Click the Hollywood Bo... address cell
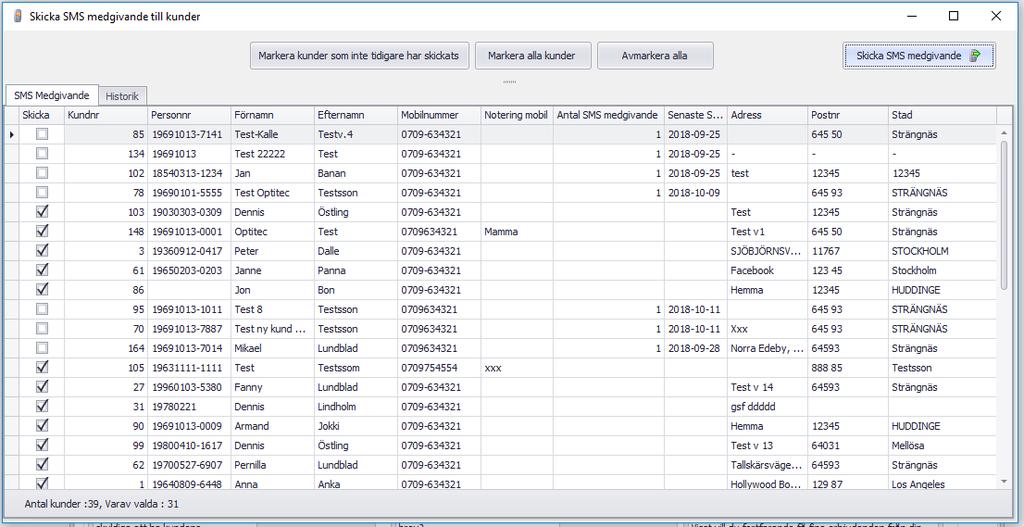The width and height of the screenshot is (1024, 527). coord(767,484)
